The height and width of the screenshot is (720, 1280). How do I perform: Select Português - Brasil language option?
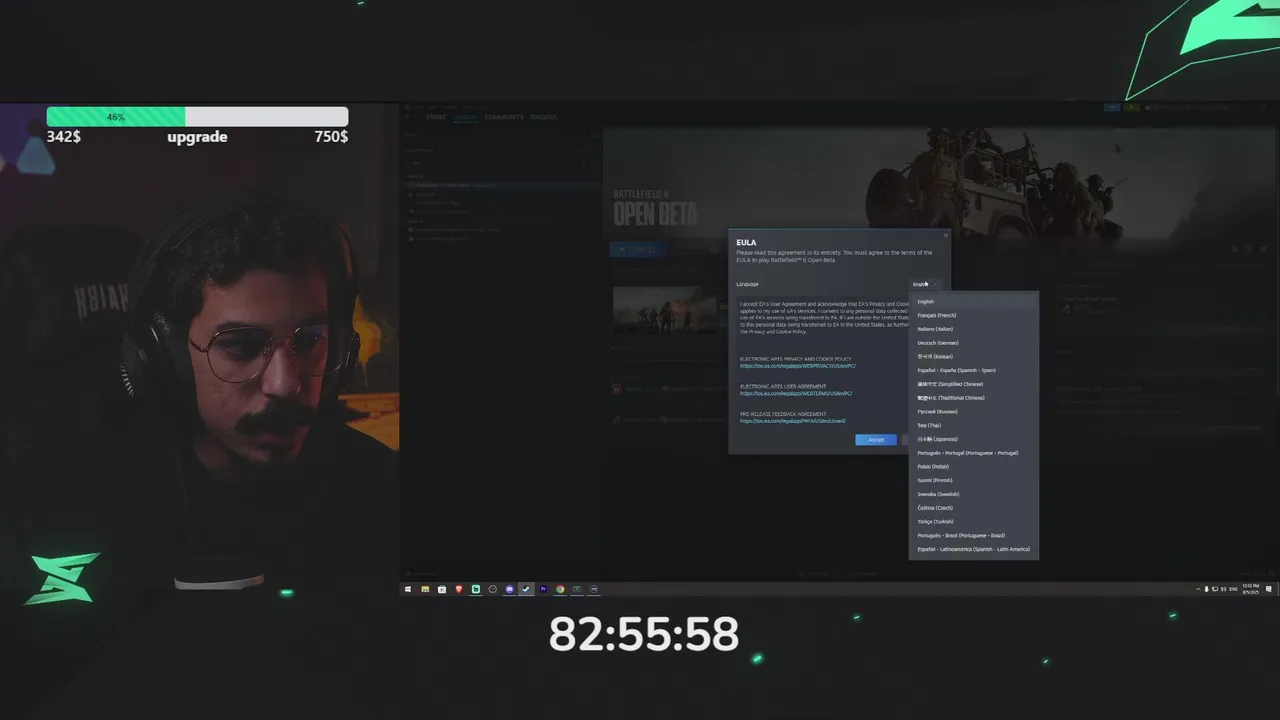(x=973, y=535)
